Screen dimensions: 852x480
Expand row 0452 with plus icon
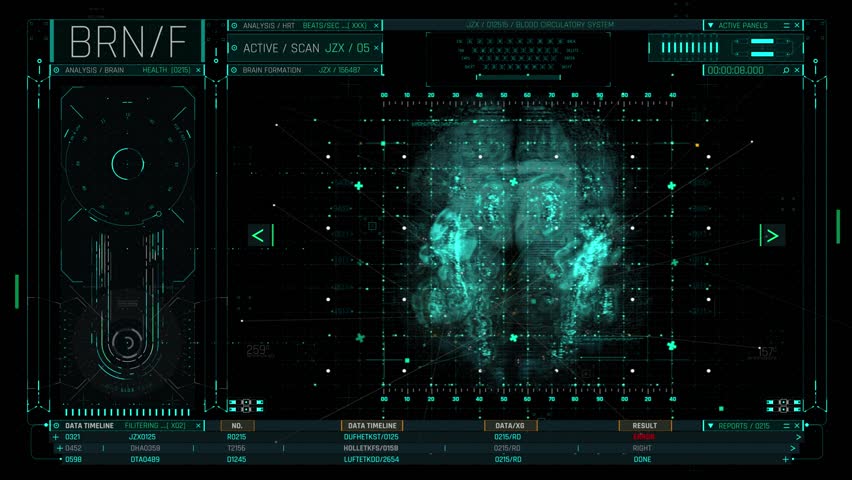coord(60,448)
